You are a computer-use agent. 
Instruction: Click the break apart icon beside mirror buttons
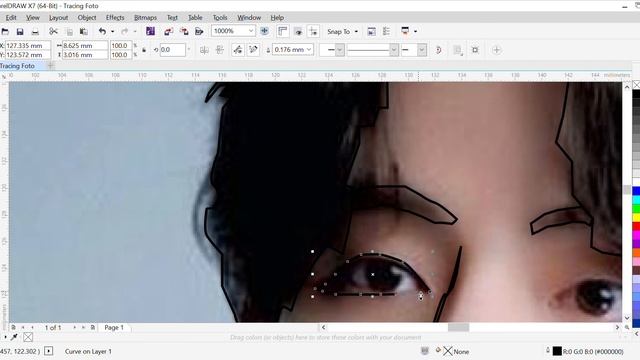[x=238, y=50]
